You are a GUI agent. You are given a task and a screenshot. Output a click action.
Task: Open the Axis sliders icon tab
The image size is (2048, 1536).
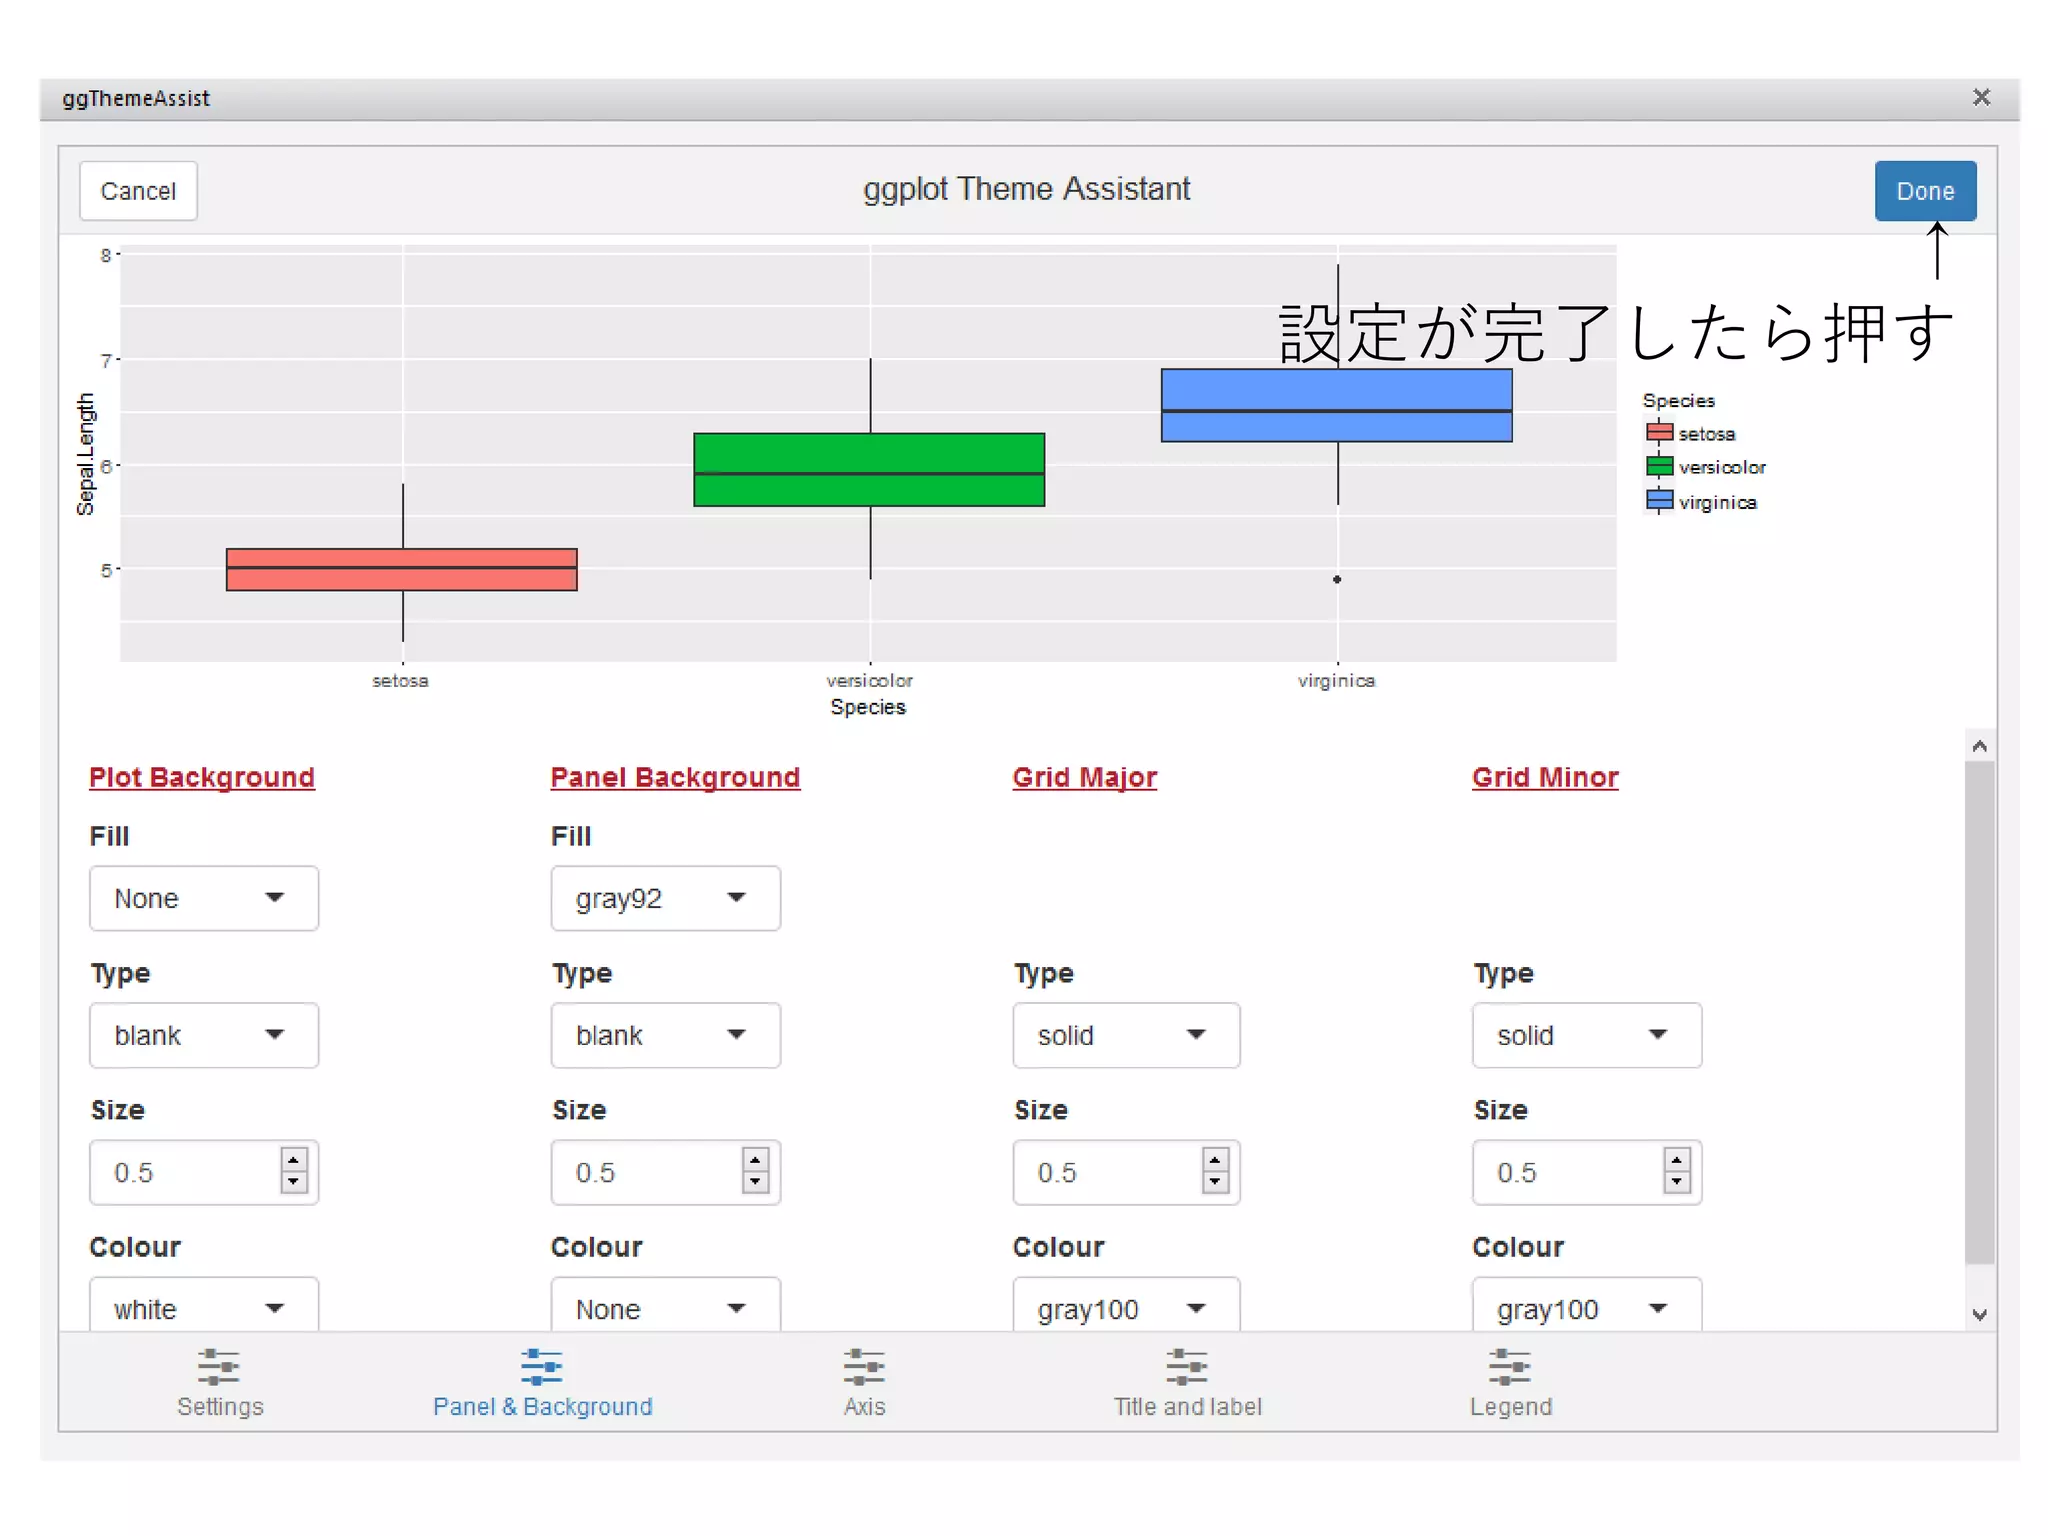point(864,1366)
